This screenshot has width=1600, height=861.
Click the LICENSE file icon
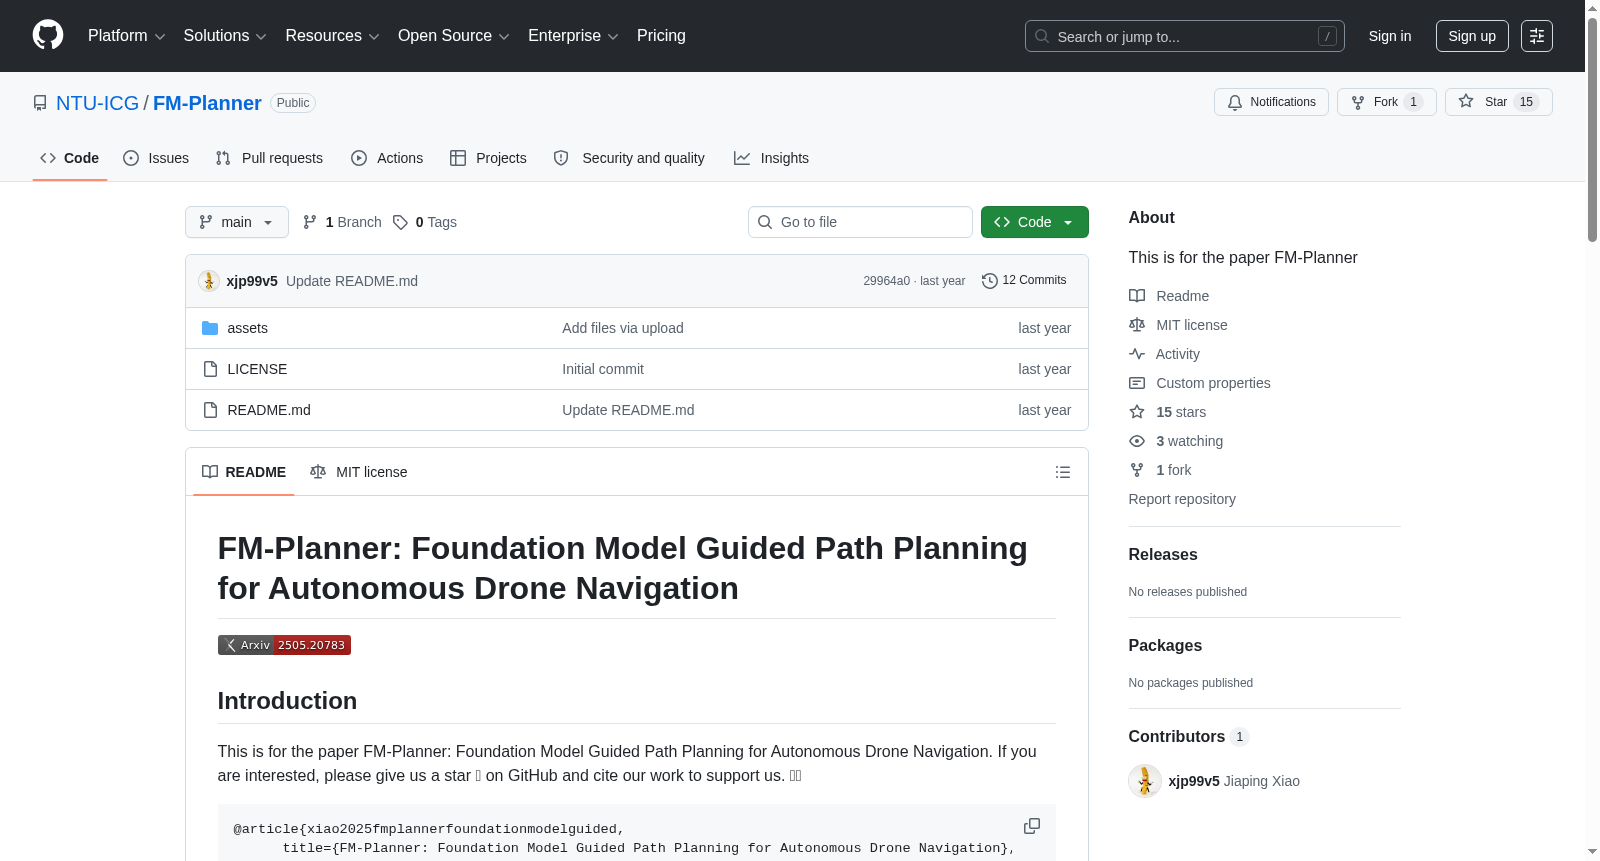click(x=210, y=369)
